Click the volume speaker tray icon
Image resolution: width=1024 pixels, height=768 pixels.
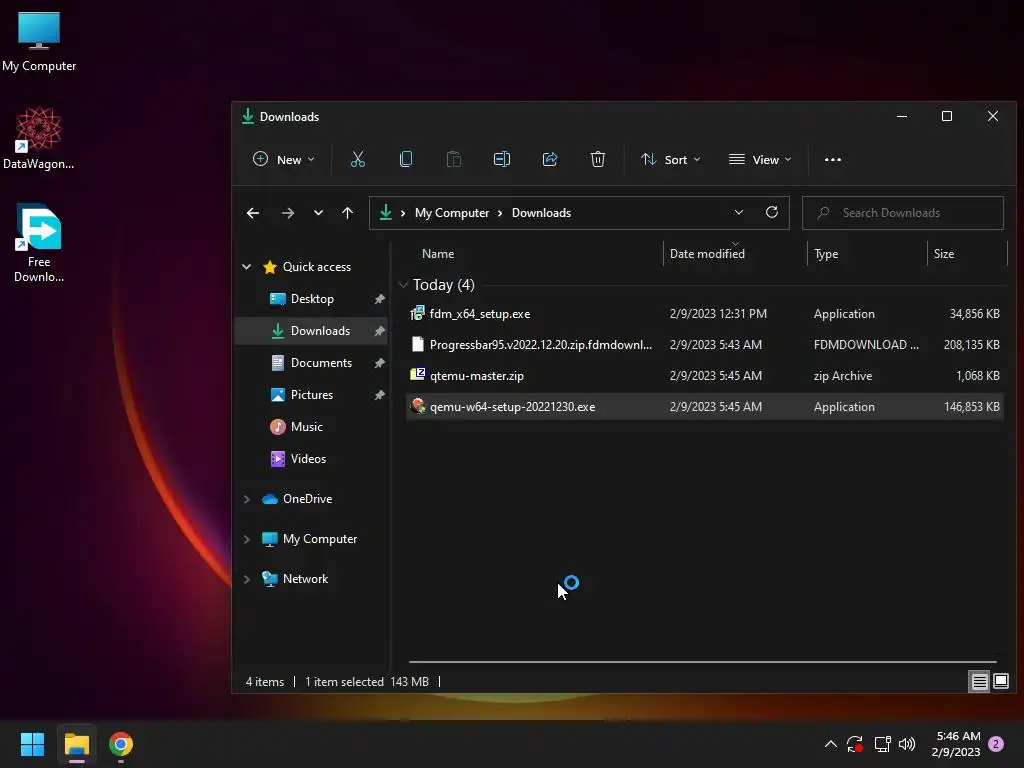coord(907,744)
